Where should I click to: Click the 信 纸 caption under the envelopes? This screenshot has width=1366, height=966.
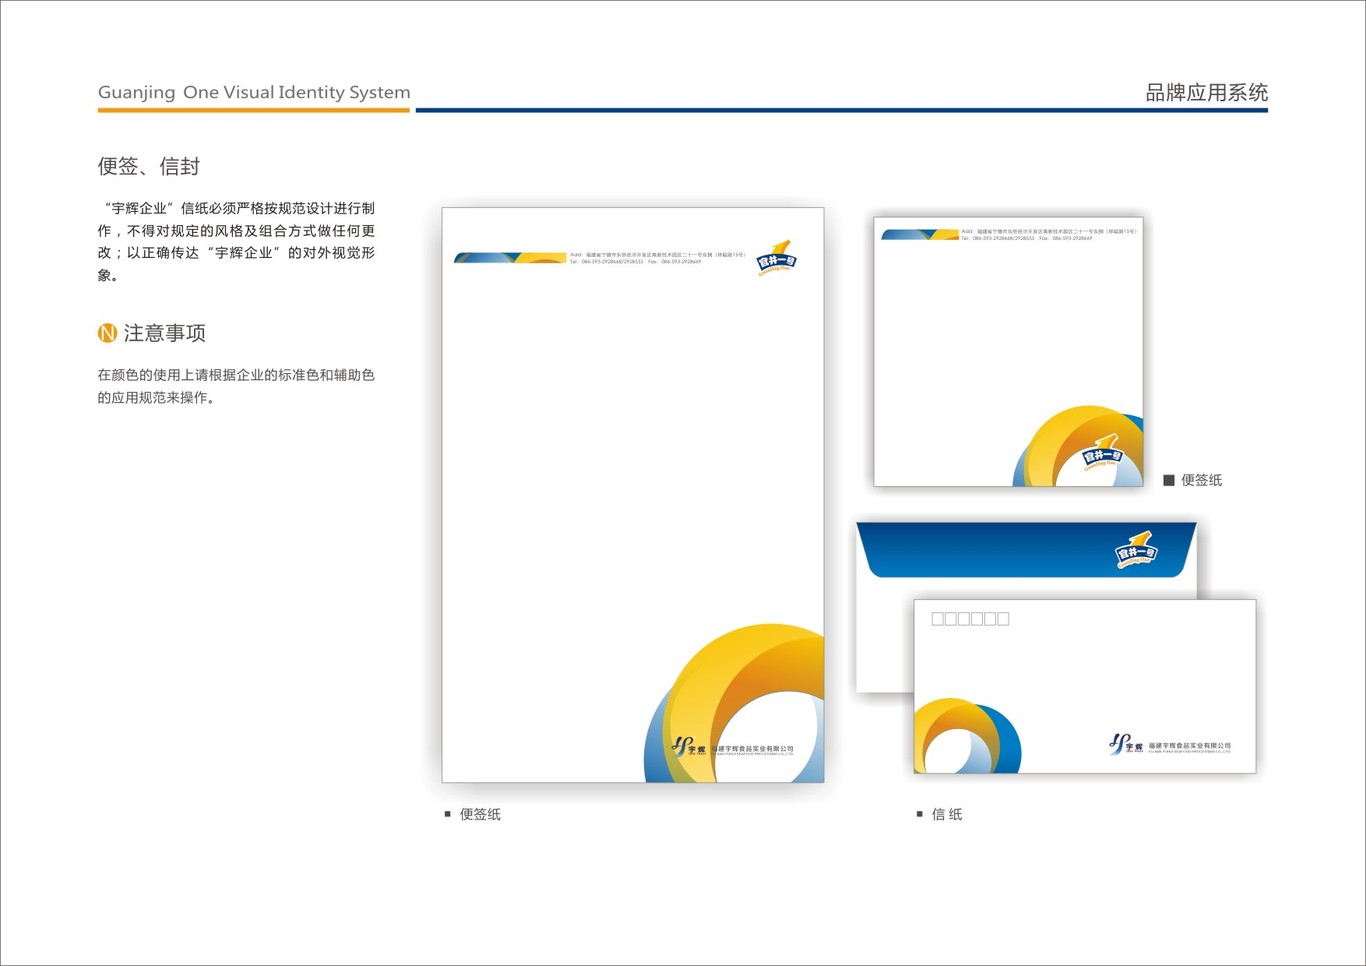pyautogui.click(x=947, y=814)
